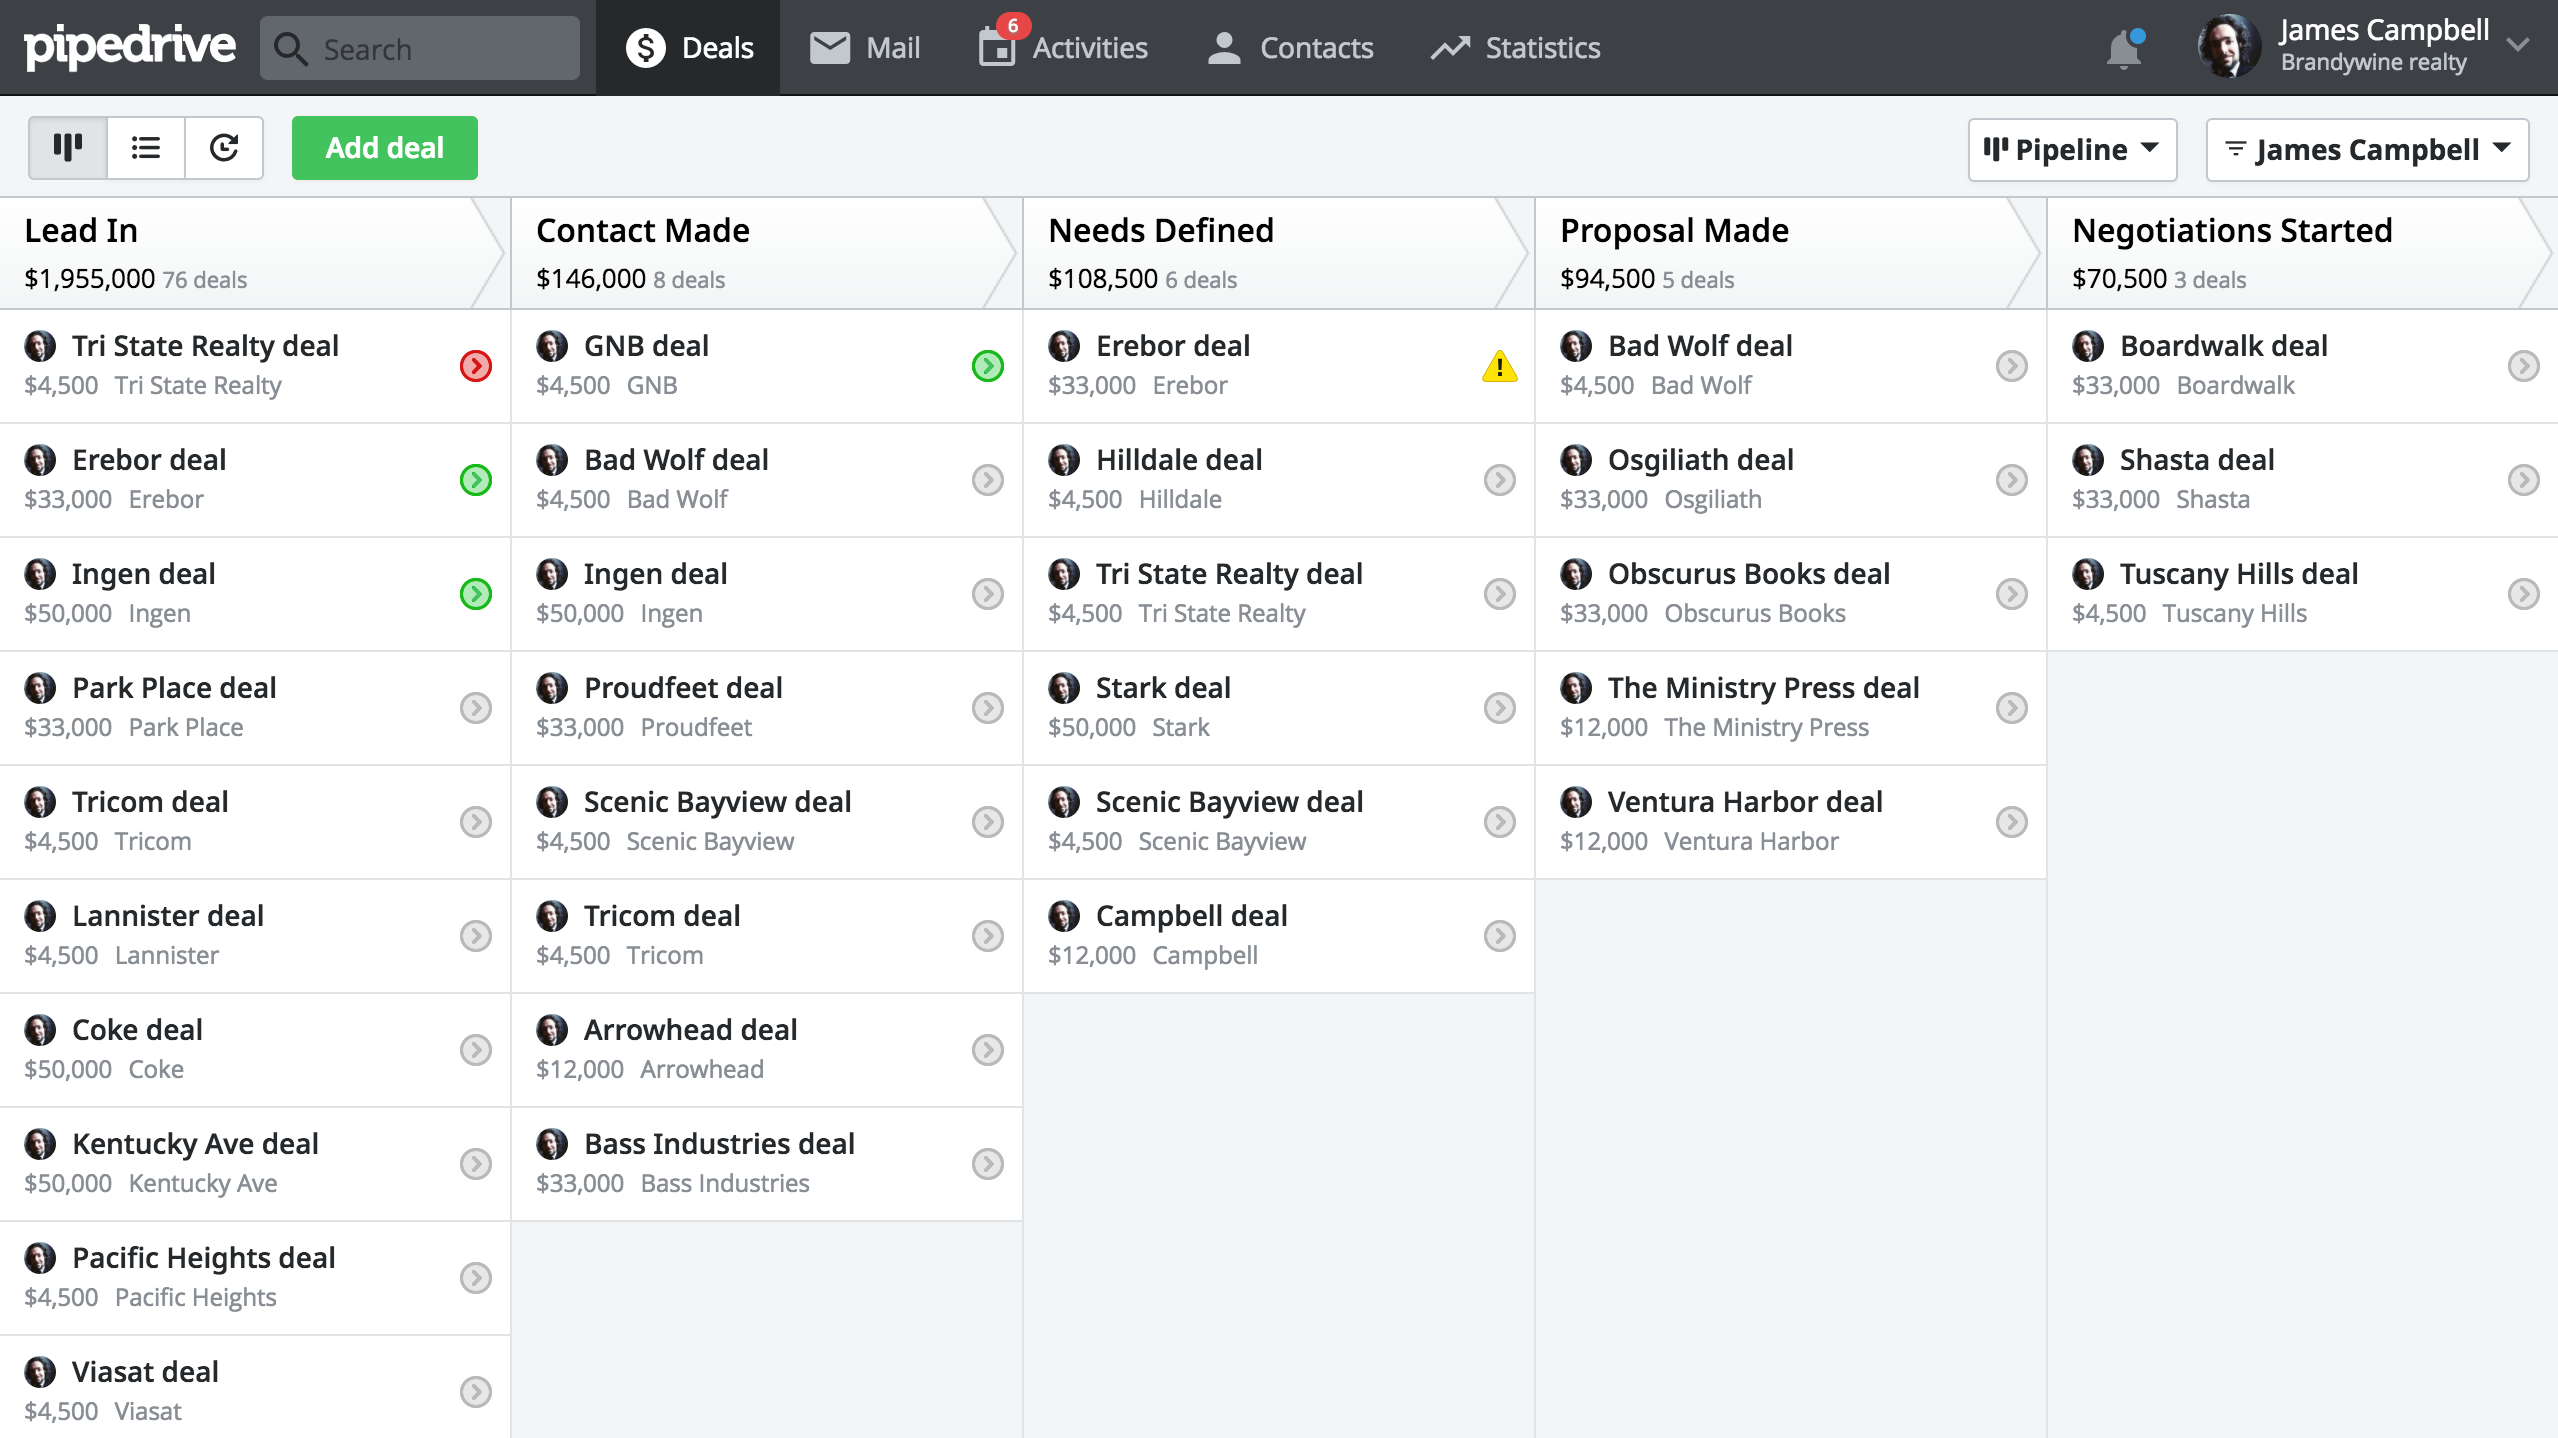Click the red overdue icon on Tri State Realty deal
The image size is (2558, 1438).
(x=475, y=366)
